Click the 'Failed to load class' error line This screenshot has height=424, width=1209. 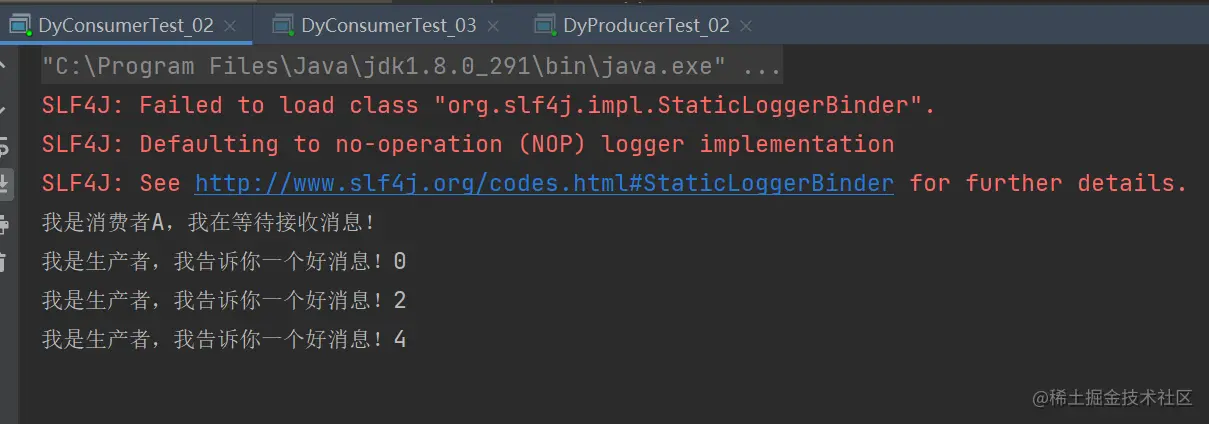click(488, 105)
